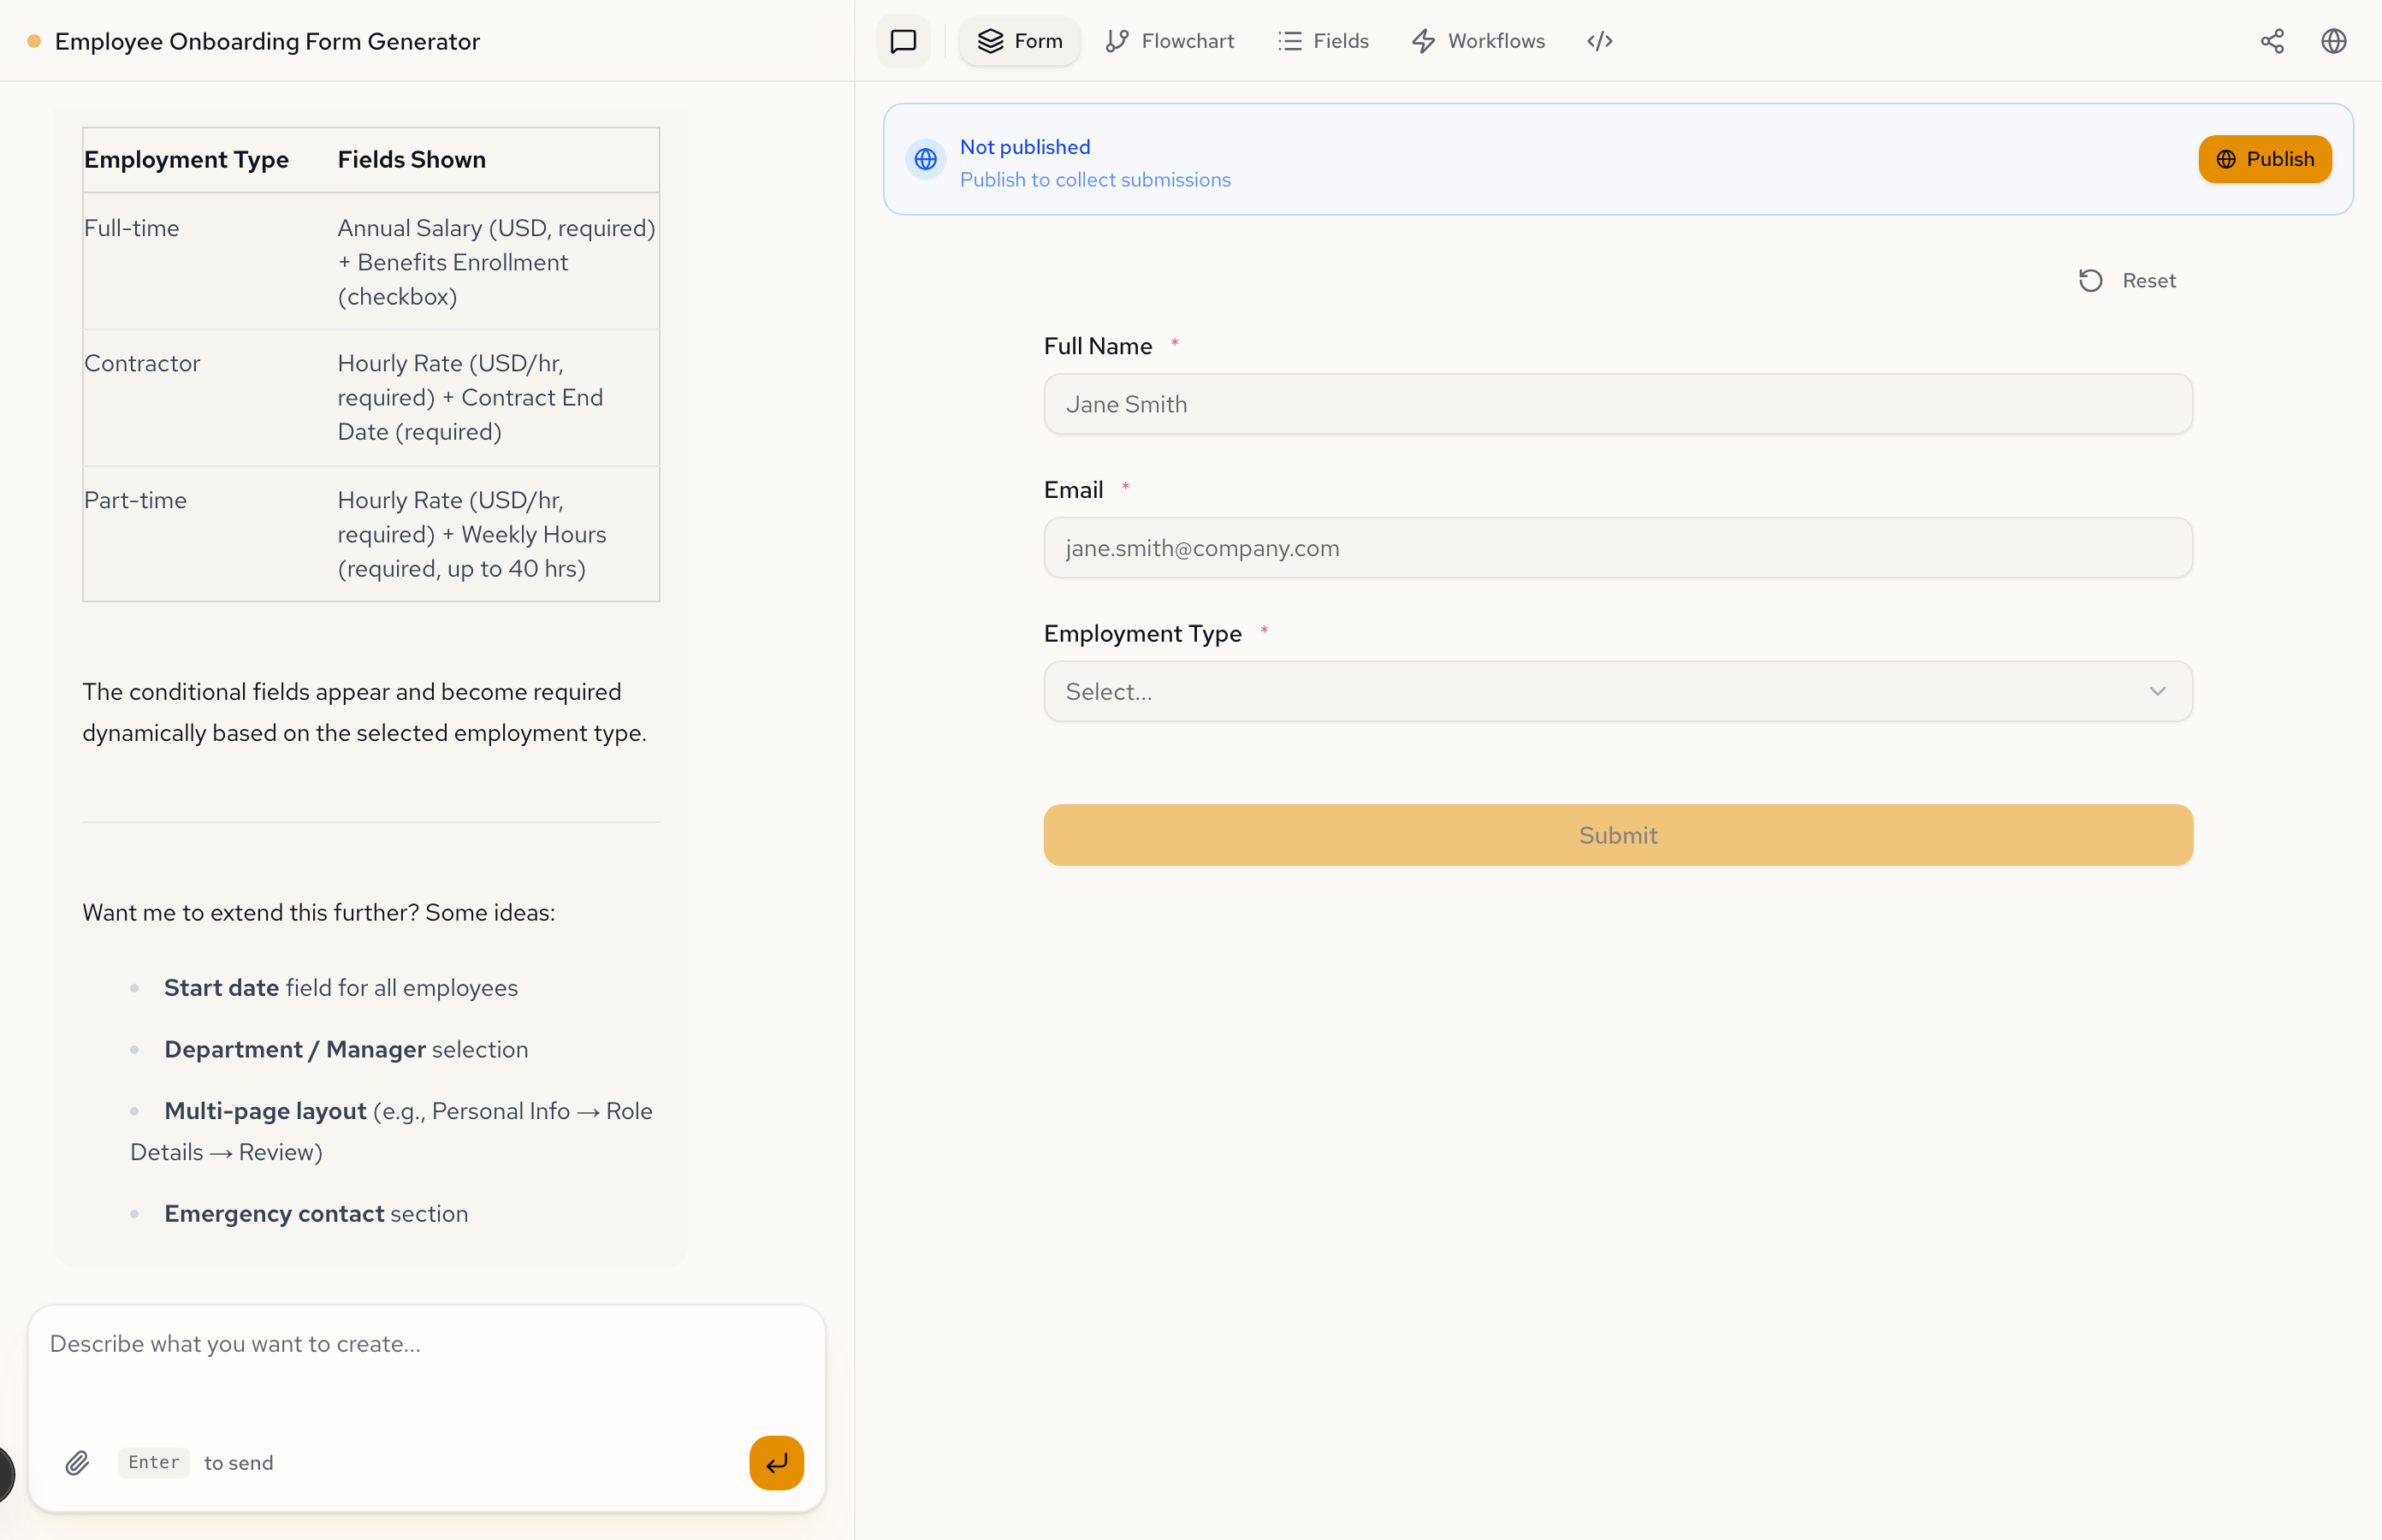Click the share icon
This screenshot has height=1540, width=2382.
[x=2272, y=41]
